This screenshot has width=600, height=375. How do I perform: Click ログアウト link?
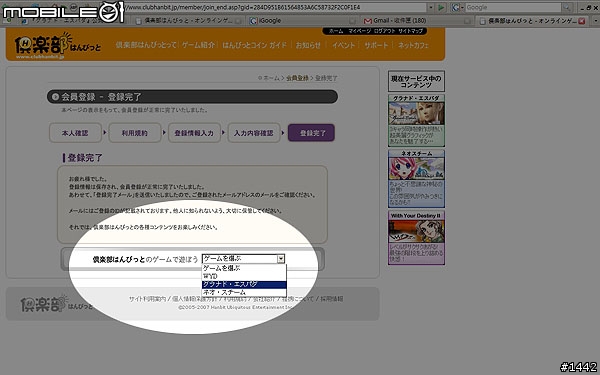[x=384, y=31]
